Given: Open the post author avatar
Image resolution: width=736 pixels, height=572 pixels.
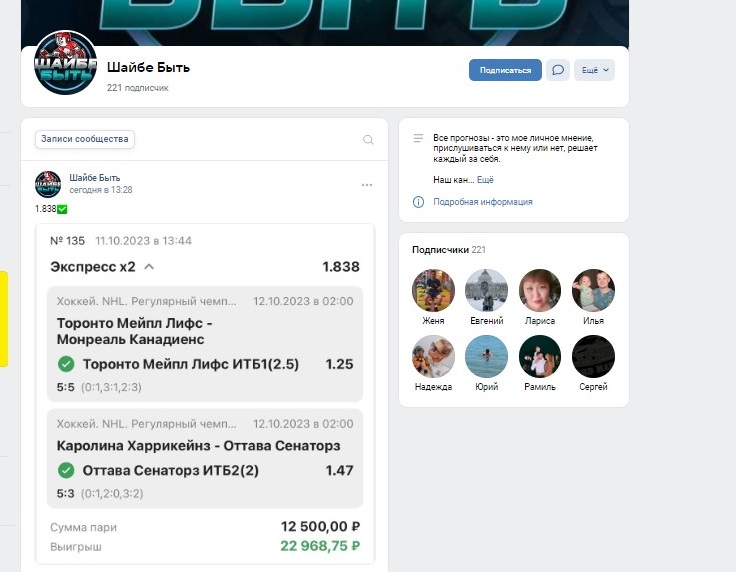Looking at the screenshot, I should [48, 184].
